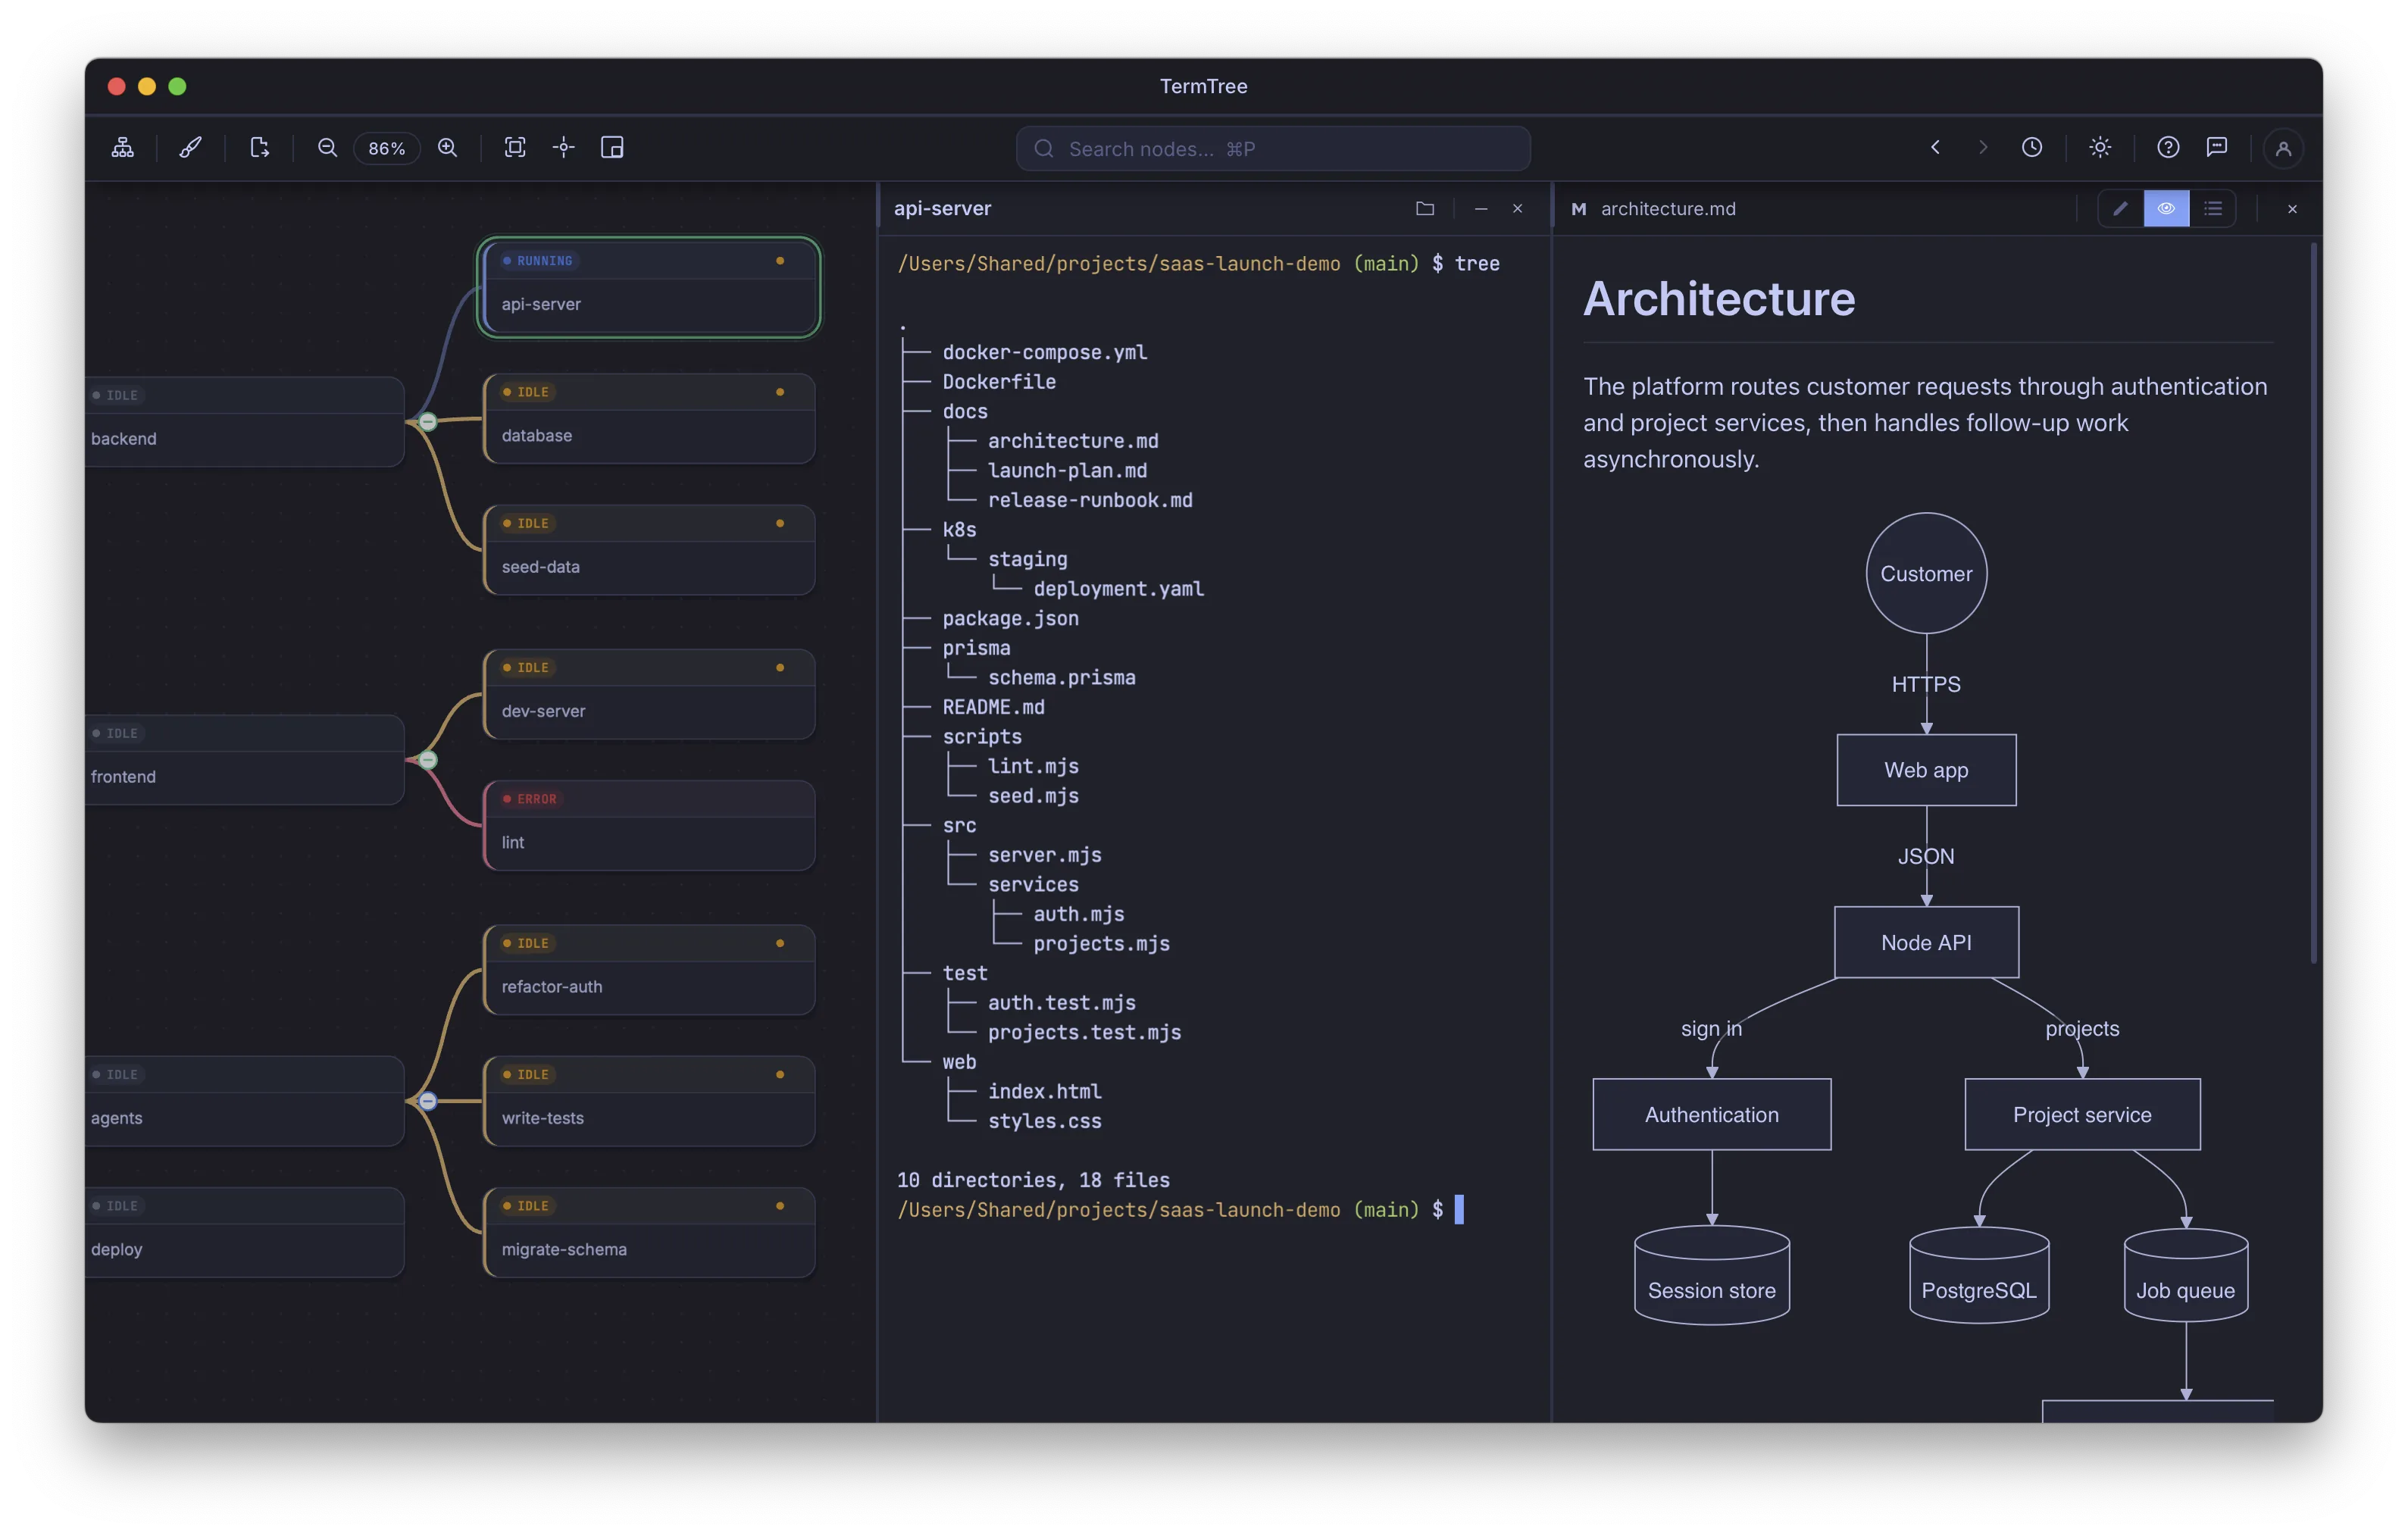Open help via question mark icon
The width and height of the screenshot is (2408, 1535).
point(2168,148)
